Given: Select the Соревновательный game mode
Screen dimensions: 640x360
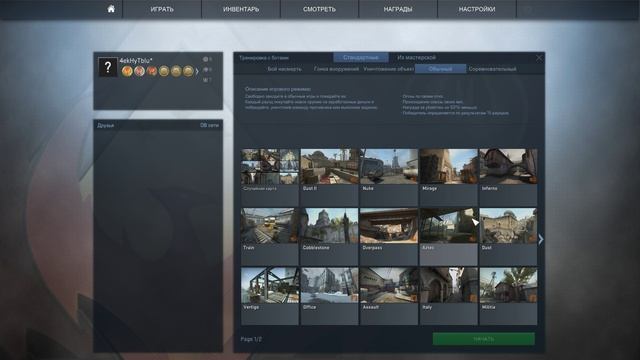Looking at the screenshot, I should 492,69.
